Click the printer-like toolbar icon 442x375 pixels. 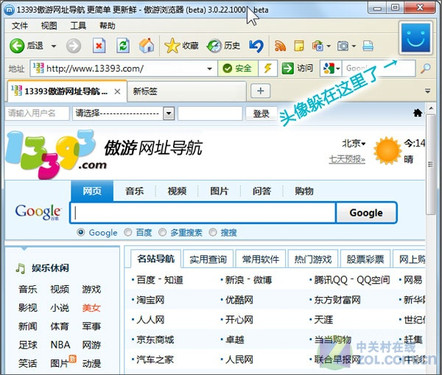click(368, 46)
